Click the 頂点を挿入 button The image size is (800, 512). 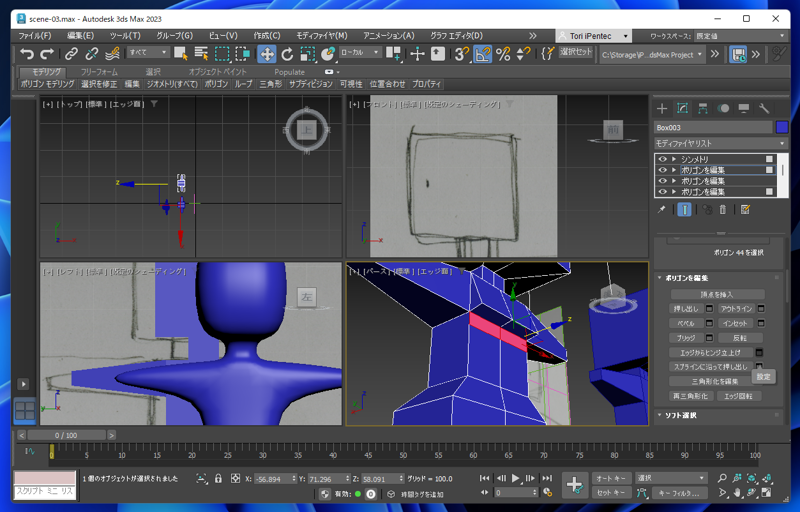coord(717,294)
